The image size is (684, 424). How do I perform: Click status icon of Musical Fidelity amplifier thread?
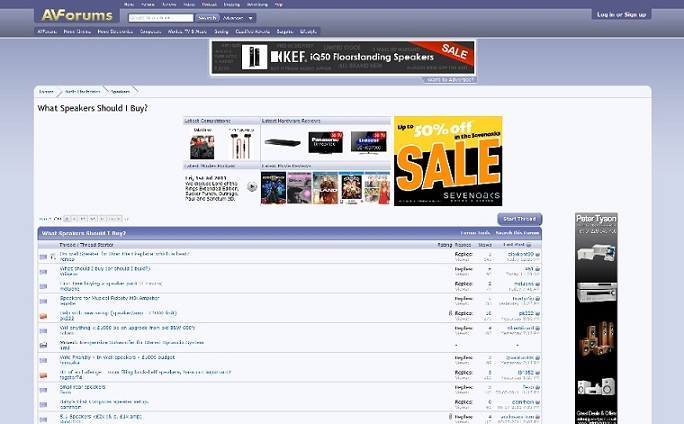point(43,301)
